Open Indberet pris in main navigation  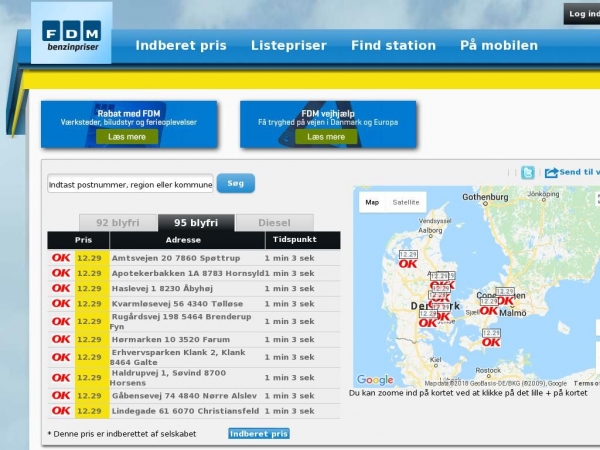(x=181, y=46)
